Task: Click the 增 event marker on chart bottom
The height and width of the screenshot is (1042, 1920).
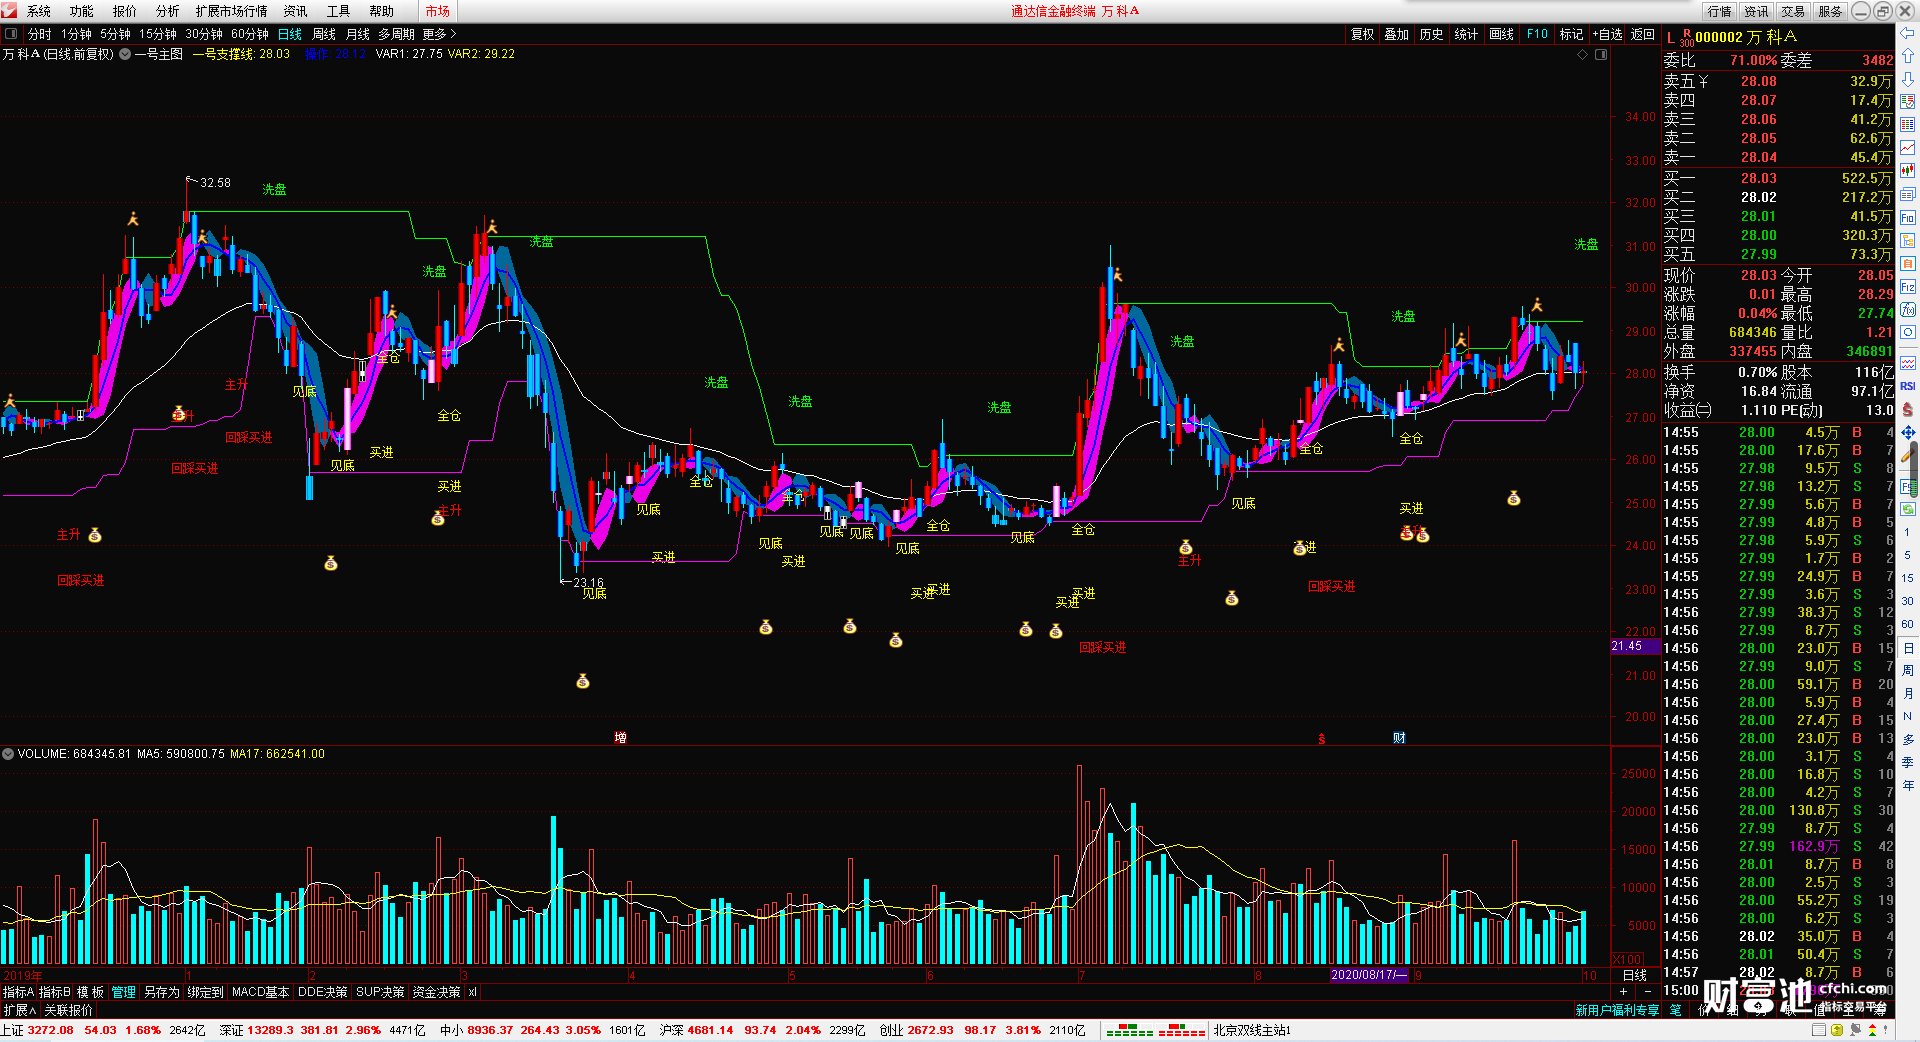Action: coord(620,738)
